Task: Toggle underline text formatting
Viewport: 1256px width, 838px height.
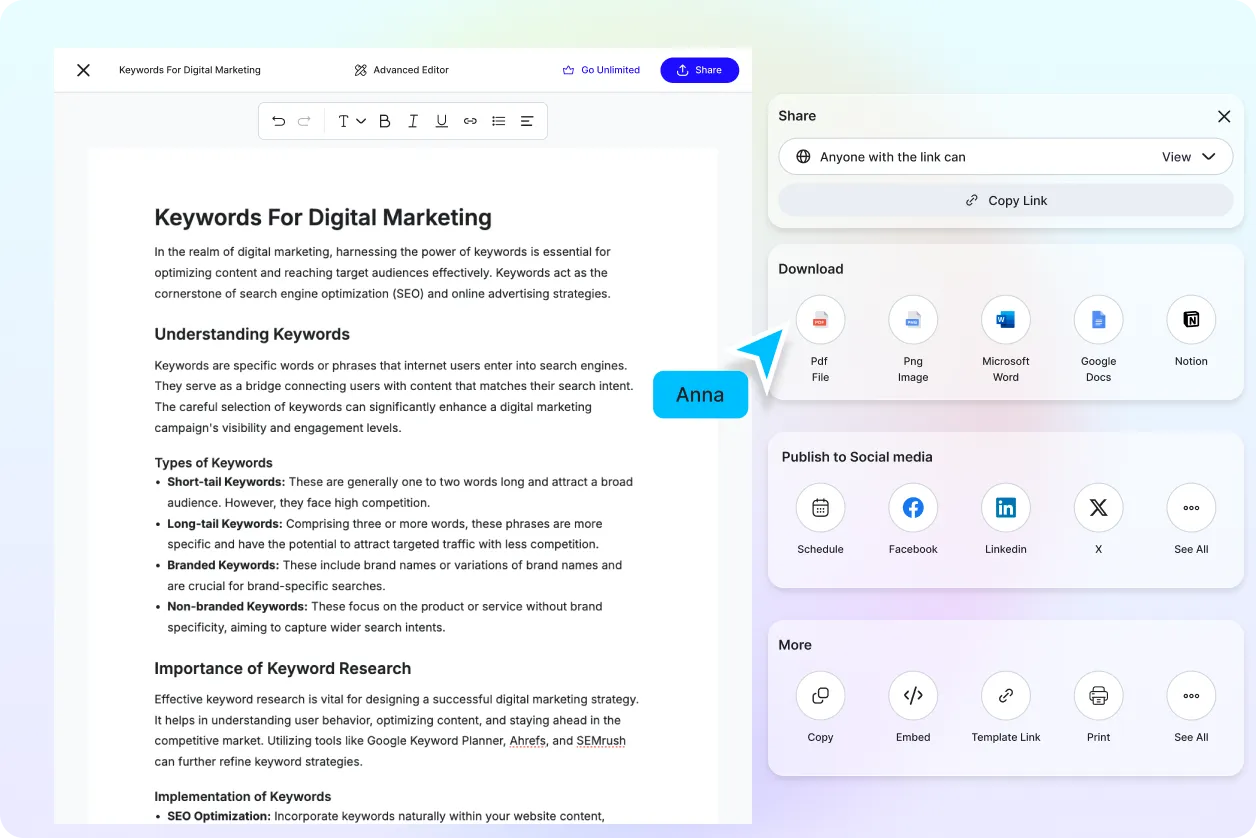Action: 441,121
